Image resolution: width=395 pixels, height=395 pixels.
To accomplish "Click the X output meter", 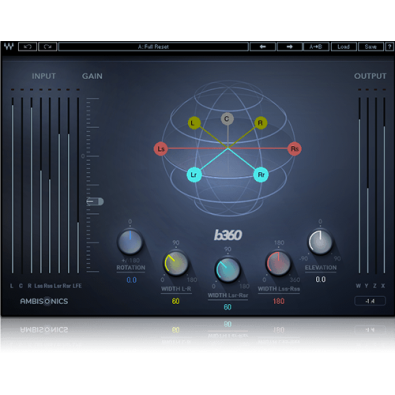I will coord(384,185).
